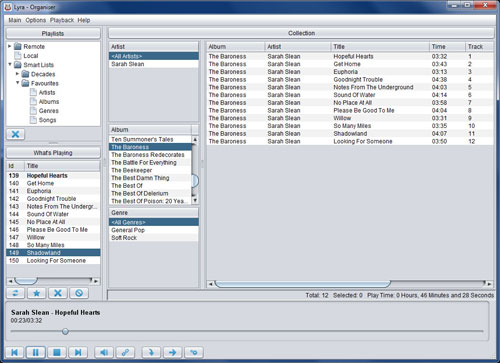Open the Help menu
Image resolution: width=500 pixels, height=363 pixels.
coord(84,20)
